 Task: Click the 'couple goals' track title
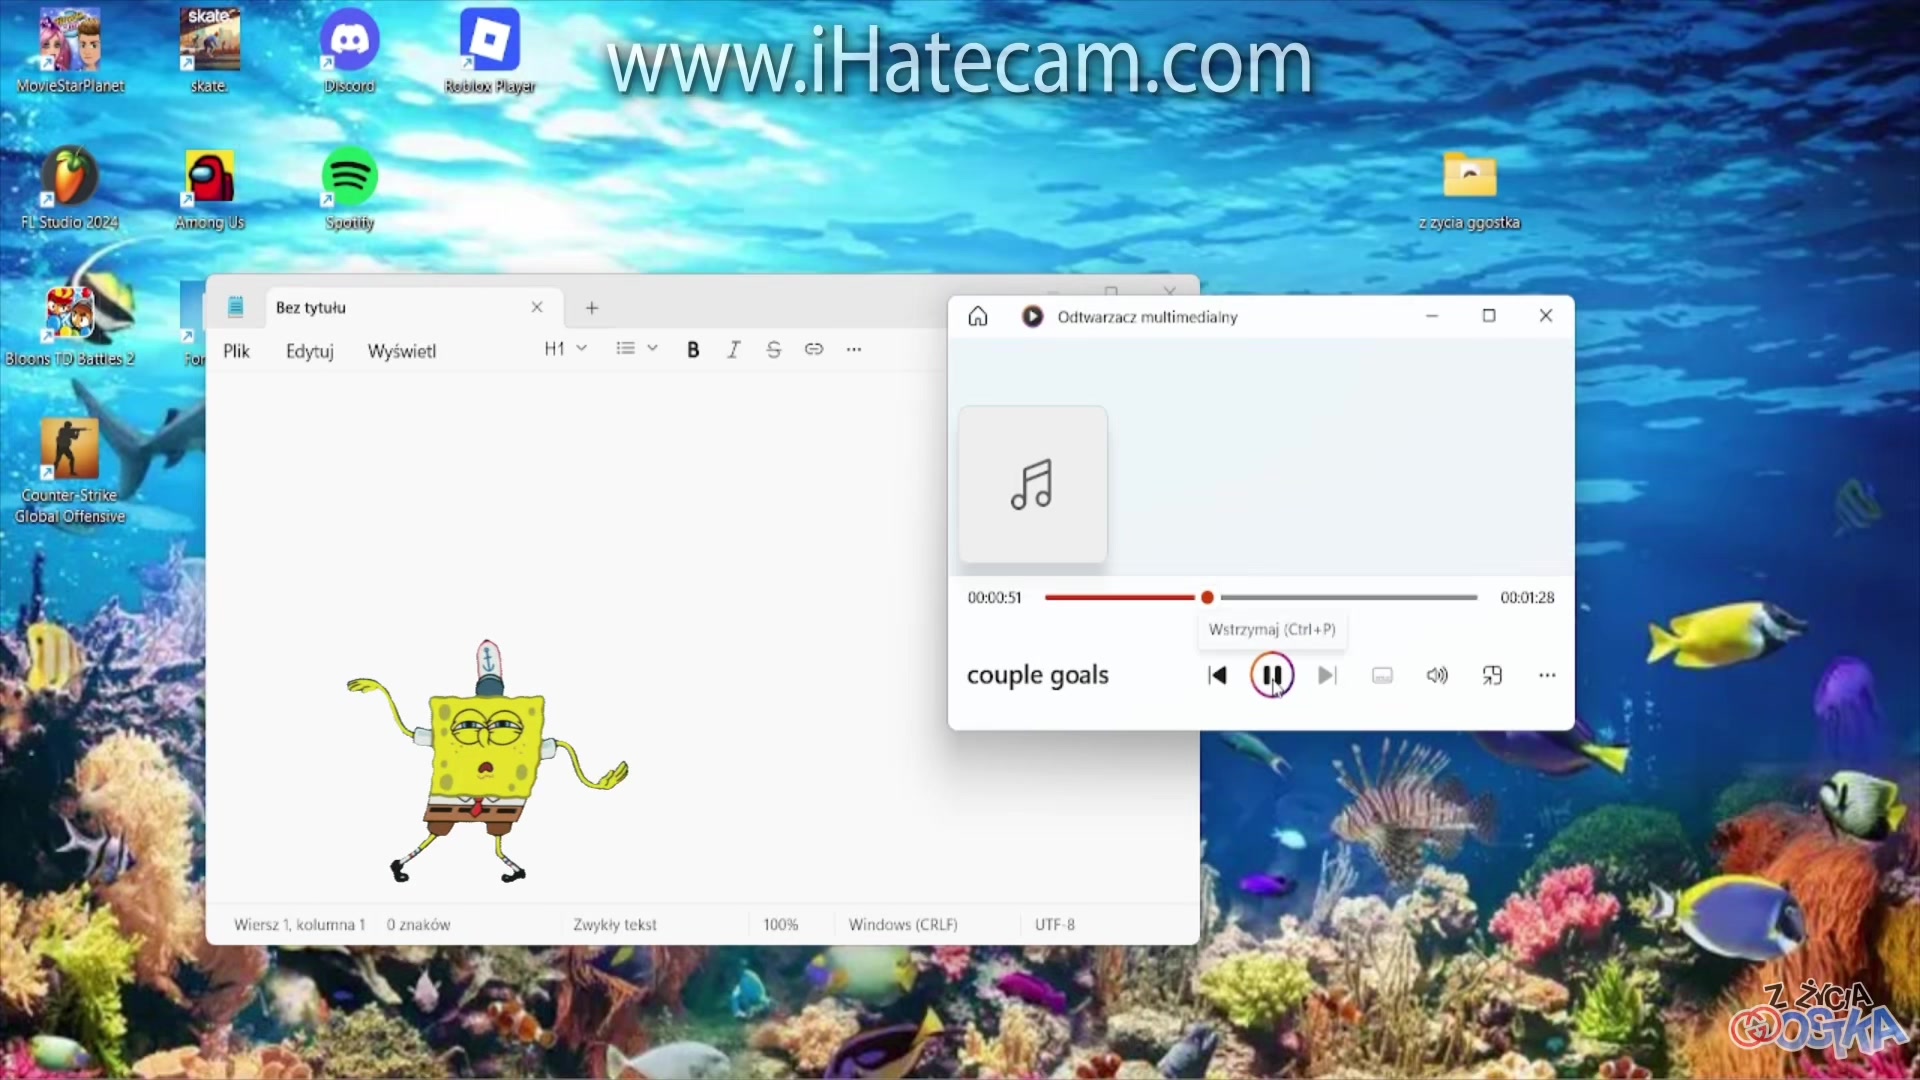pyautogui.click(x=1038, y=675)
